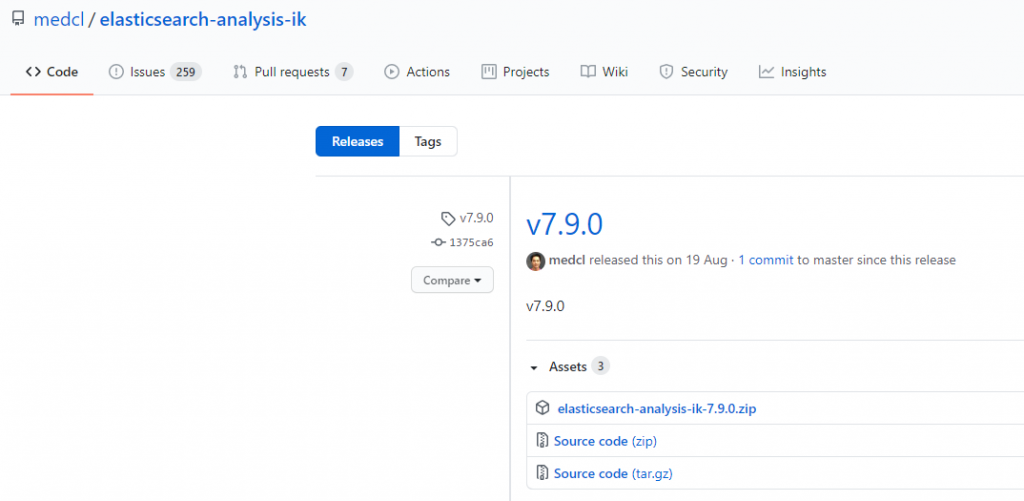Open the v7.9.0 release title
The width and height of the screenshot is (1024, 501).
[564, 225]
